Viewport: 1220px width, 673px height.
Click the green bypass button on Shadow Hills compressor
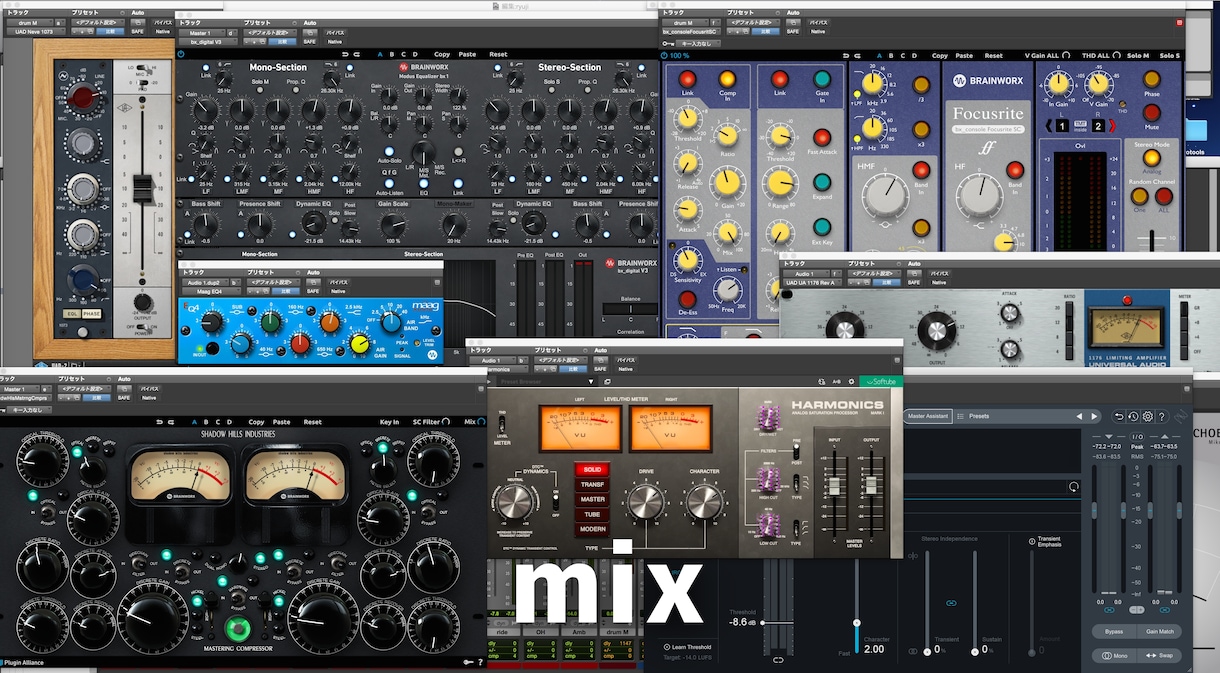[x=237, y=631]
